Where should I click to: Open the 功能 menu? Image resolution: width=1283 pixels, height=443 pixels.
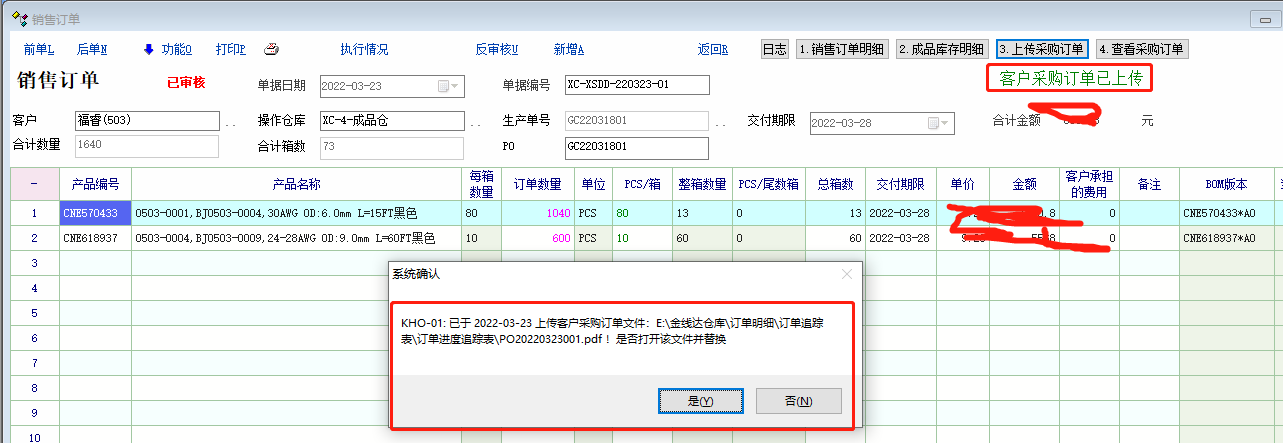pos(176,49)
